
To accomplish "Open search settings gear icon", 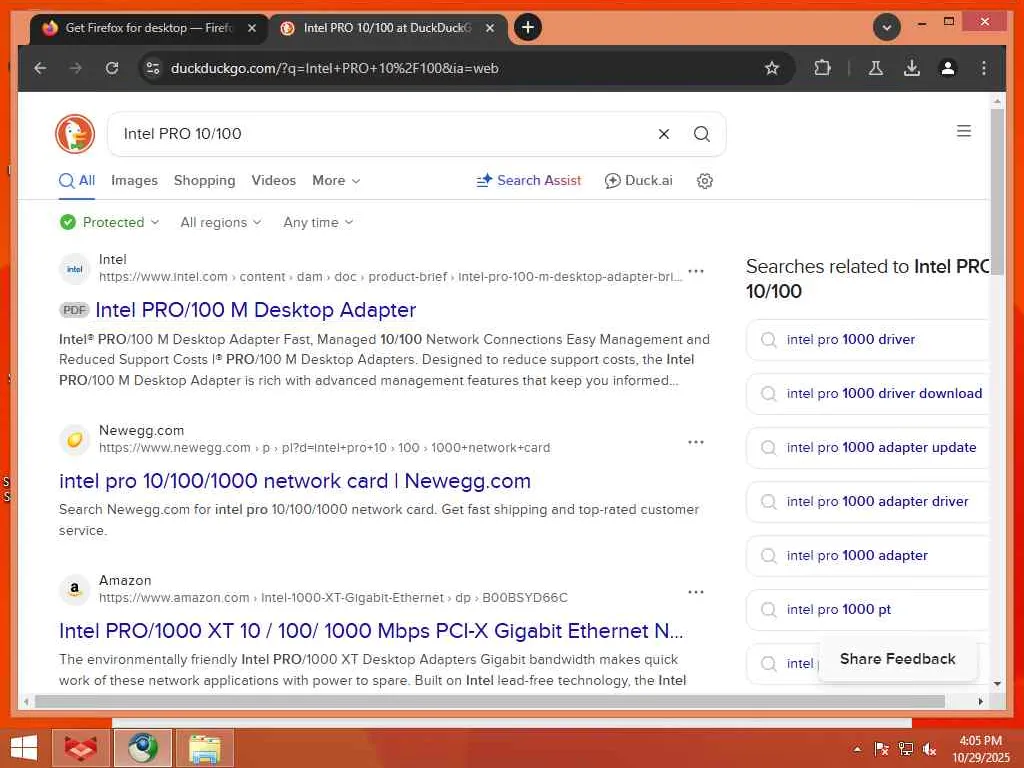I will pos(705,181).
